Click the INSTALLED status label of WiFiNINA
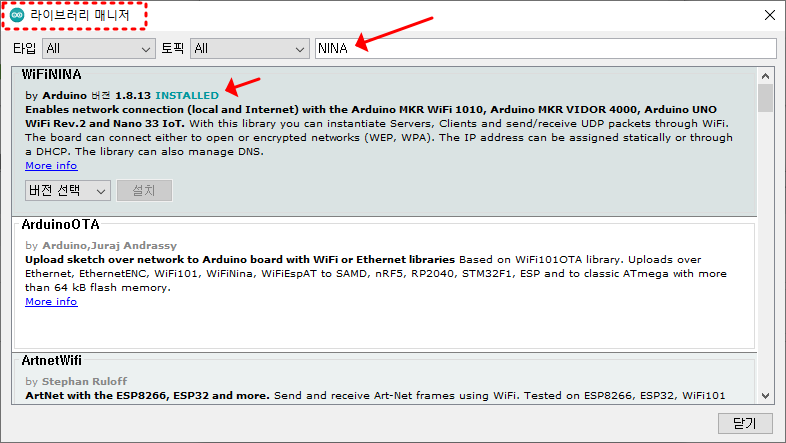The image size is (786, 443). pos(187,95)
